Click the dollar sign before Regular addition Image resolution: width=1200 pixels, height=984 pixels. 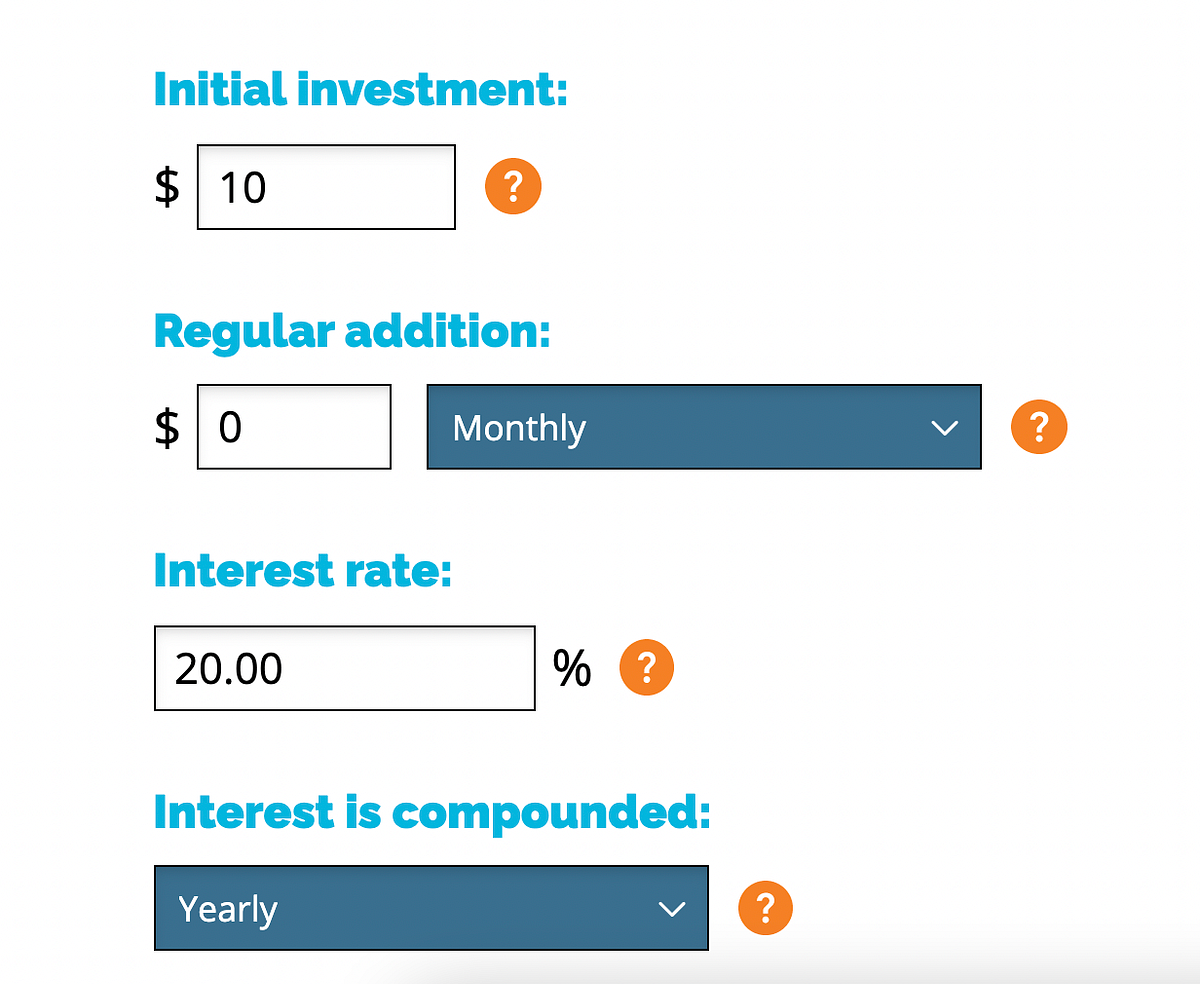pos(166,427)
